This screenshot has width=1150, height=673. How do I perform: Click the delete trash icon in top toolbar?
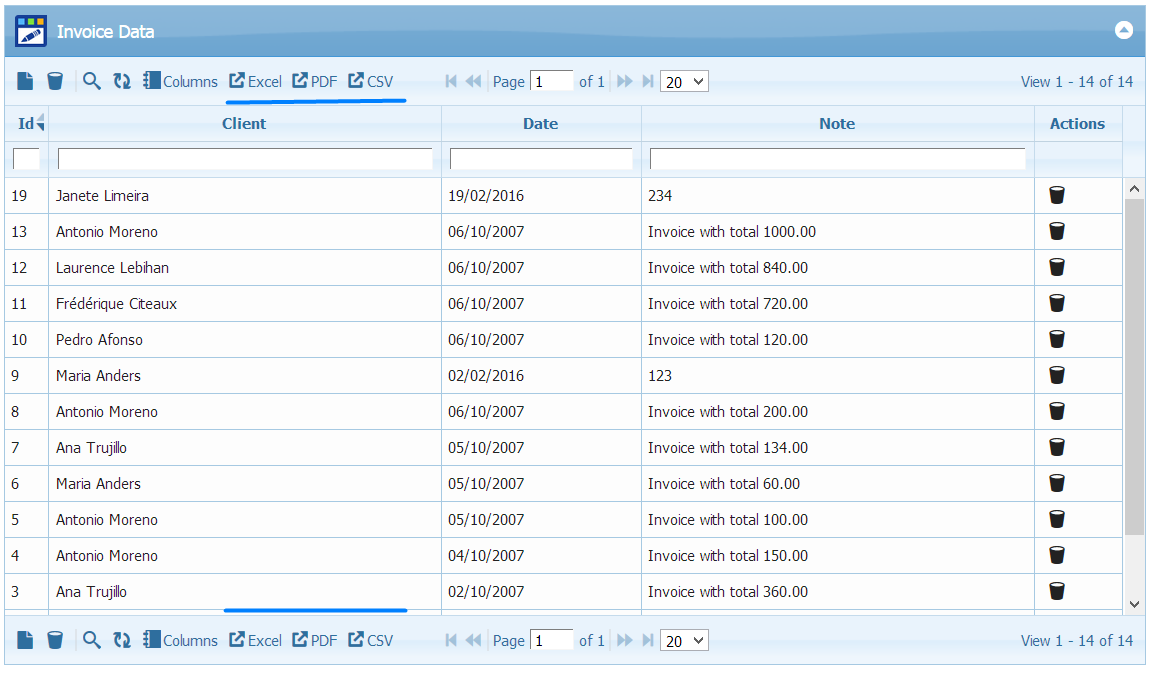[55, 81]
